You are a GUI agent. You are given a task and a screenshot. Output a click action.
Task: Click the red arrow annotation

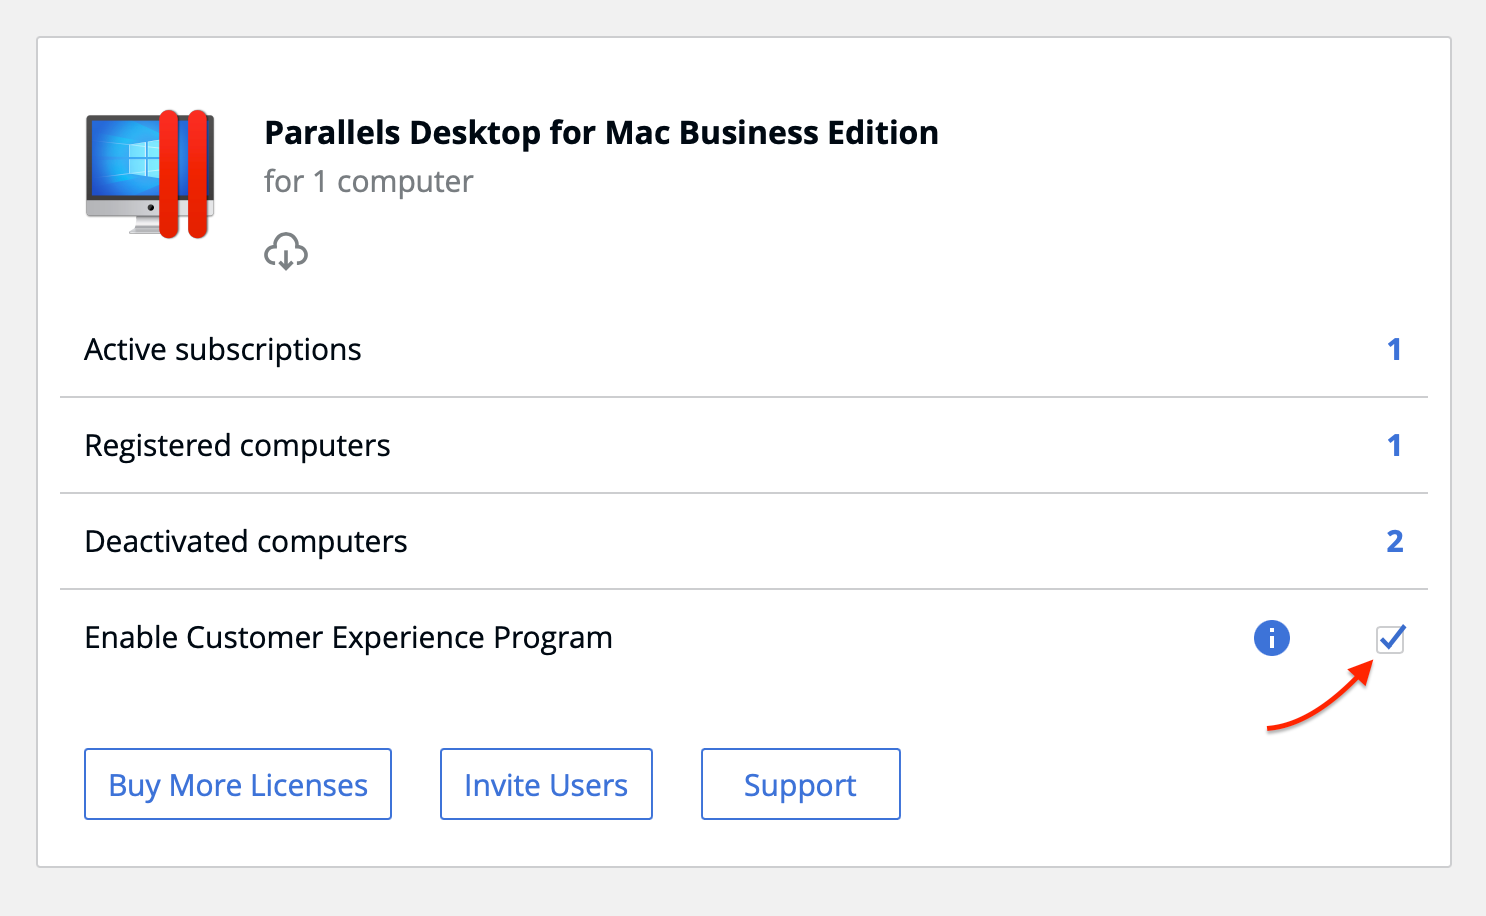[x=1318, y=696]
